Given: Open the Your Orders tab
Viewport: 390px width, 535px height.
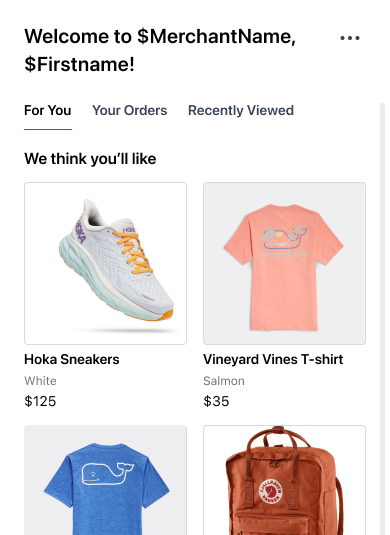Looking at the screenshot, I should pyautogui.click(x=130, y=111).
